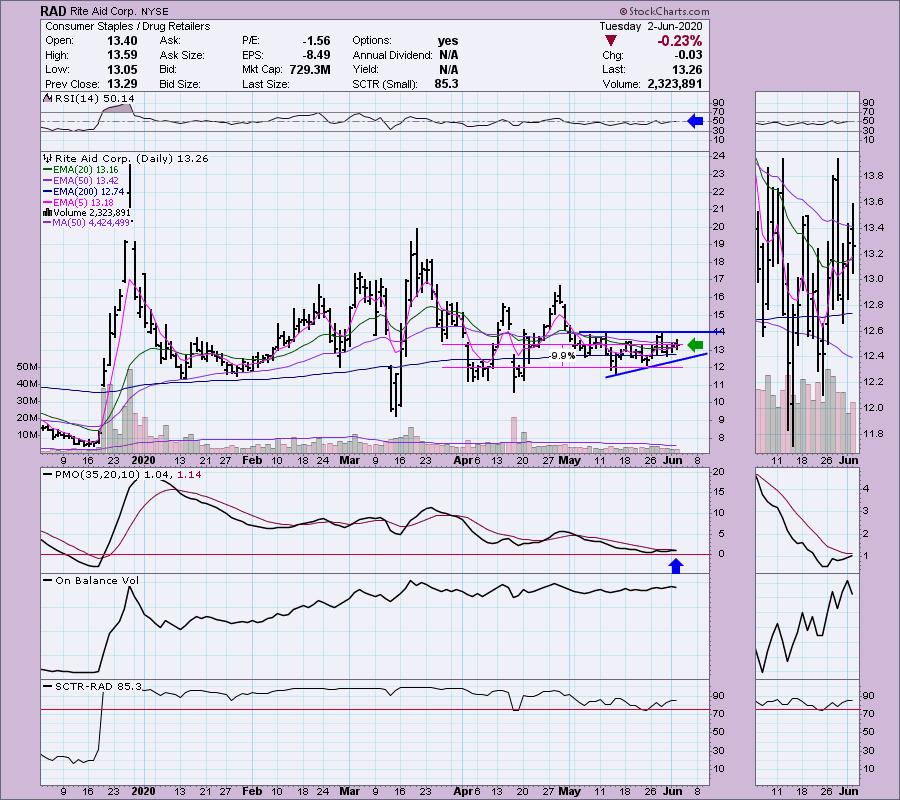900x800 pixels.
Task: Click the -0.23% percent change value
Action: pos(680,41)
